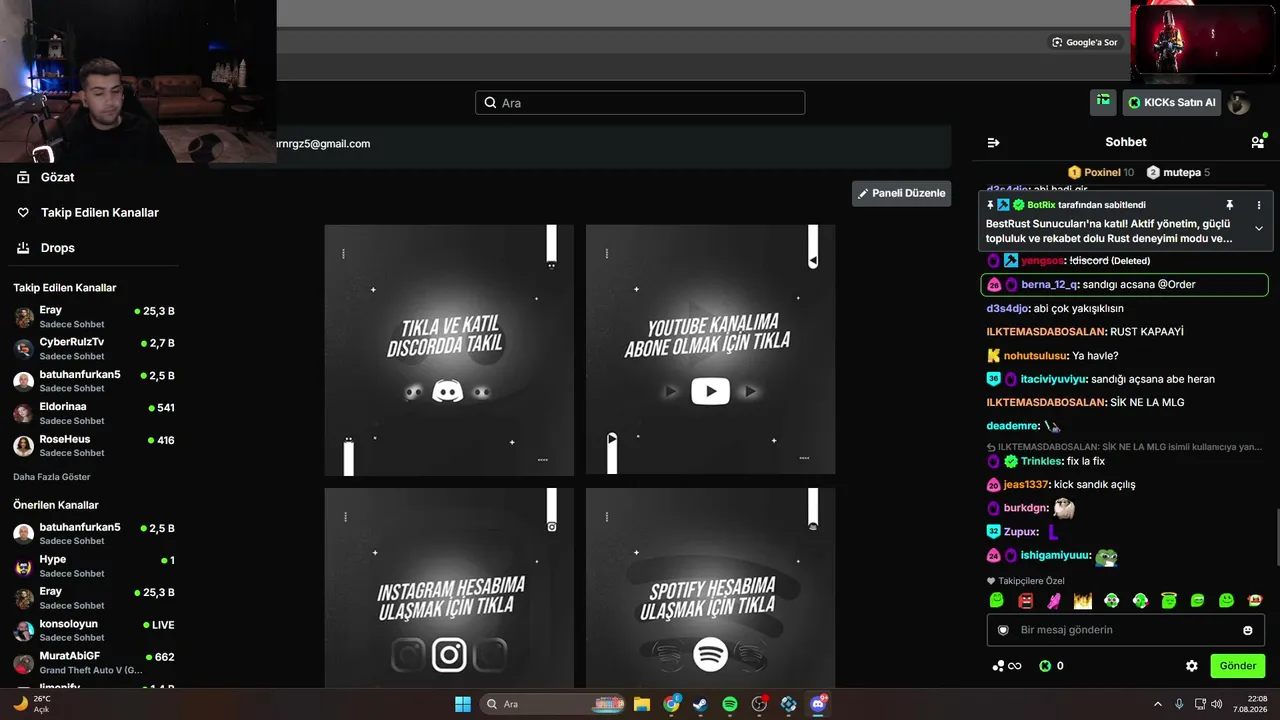Unpin the pinned BotRix message
The height and width of the screenshot is (720, 1280).
point(1230,205)
